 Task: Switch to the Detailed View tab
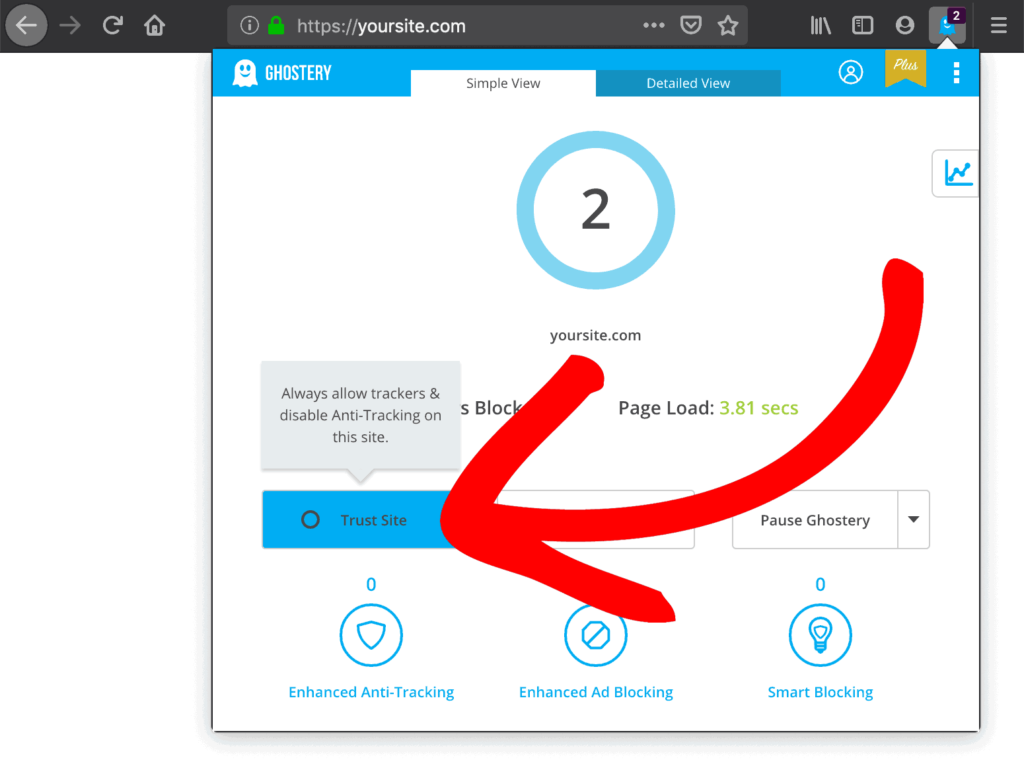click(688, 83)
